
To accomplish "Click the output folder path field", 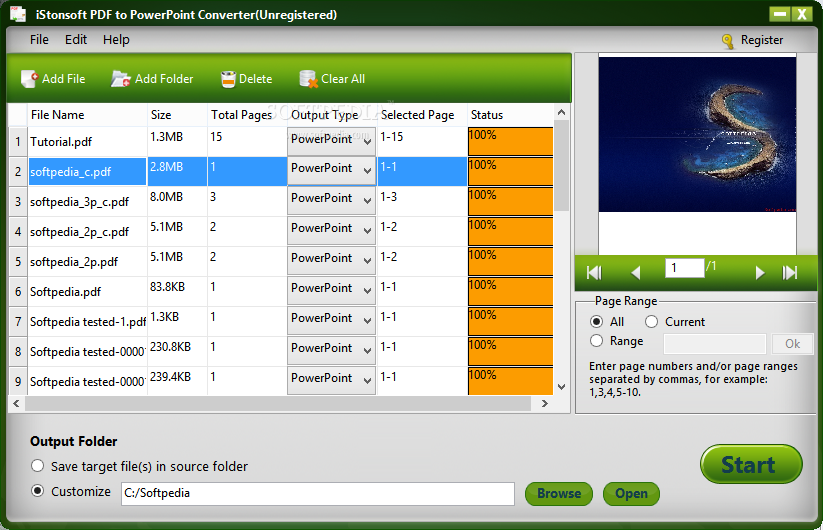I will pos(318,494).
